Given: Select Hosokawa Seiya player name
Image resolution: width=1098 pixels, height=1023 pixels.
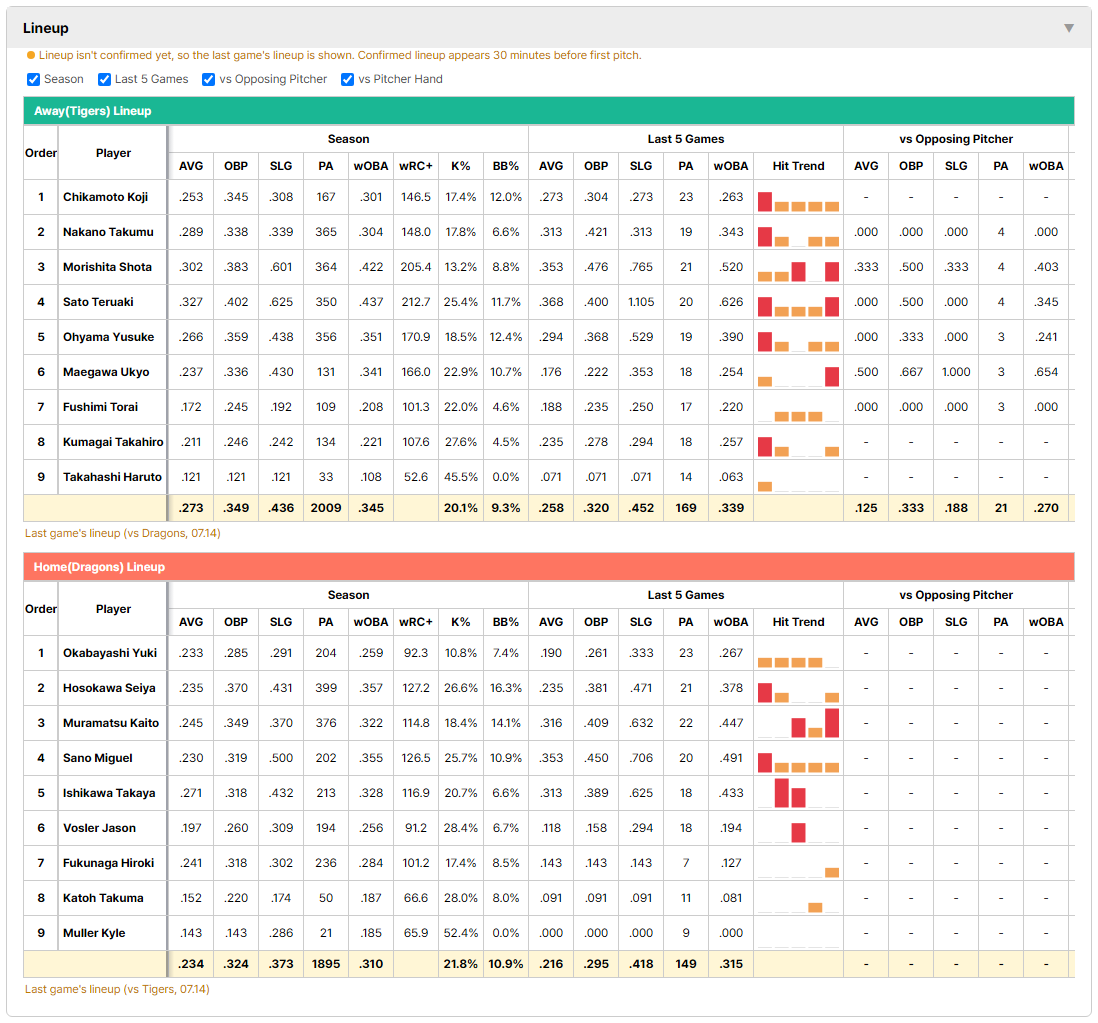Looking at the screenshot, I should [109, 688].
